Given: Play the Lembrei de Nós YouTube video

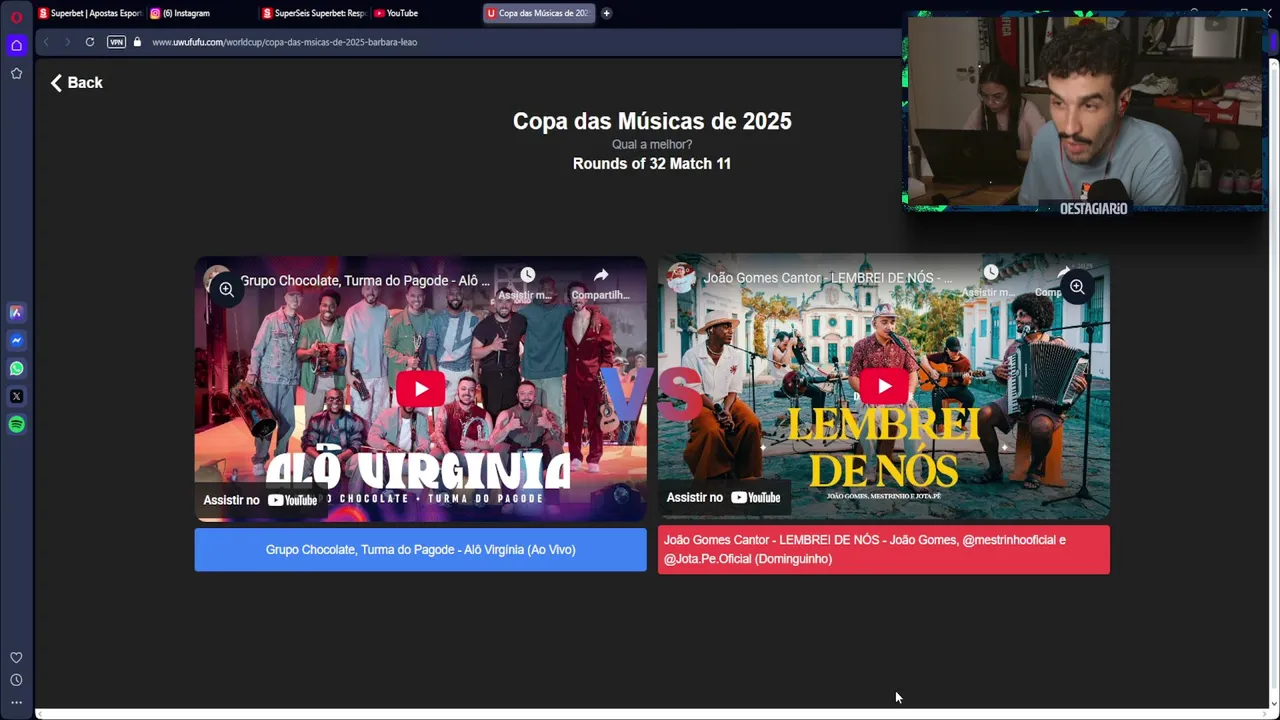Looking at the screenshot, I should [884, 386].
